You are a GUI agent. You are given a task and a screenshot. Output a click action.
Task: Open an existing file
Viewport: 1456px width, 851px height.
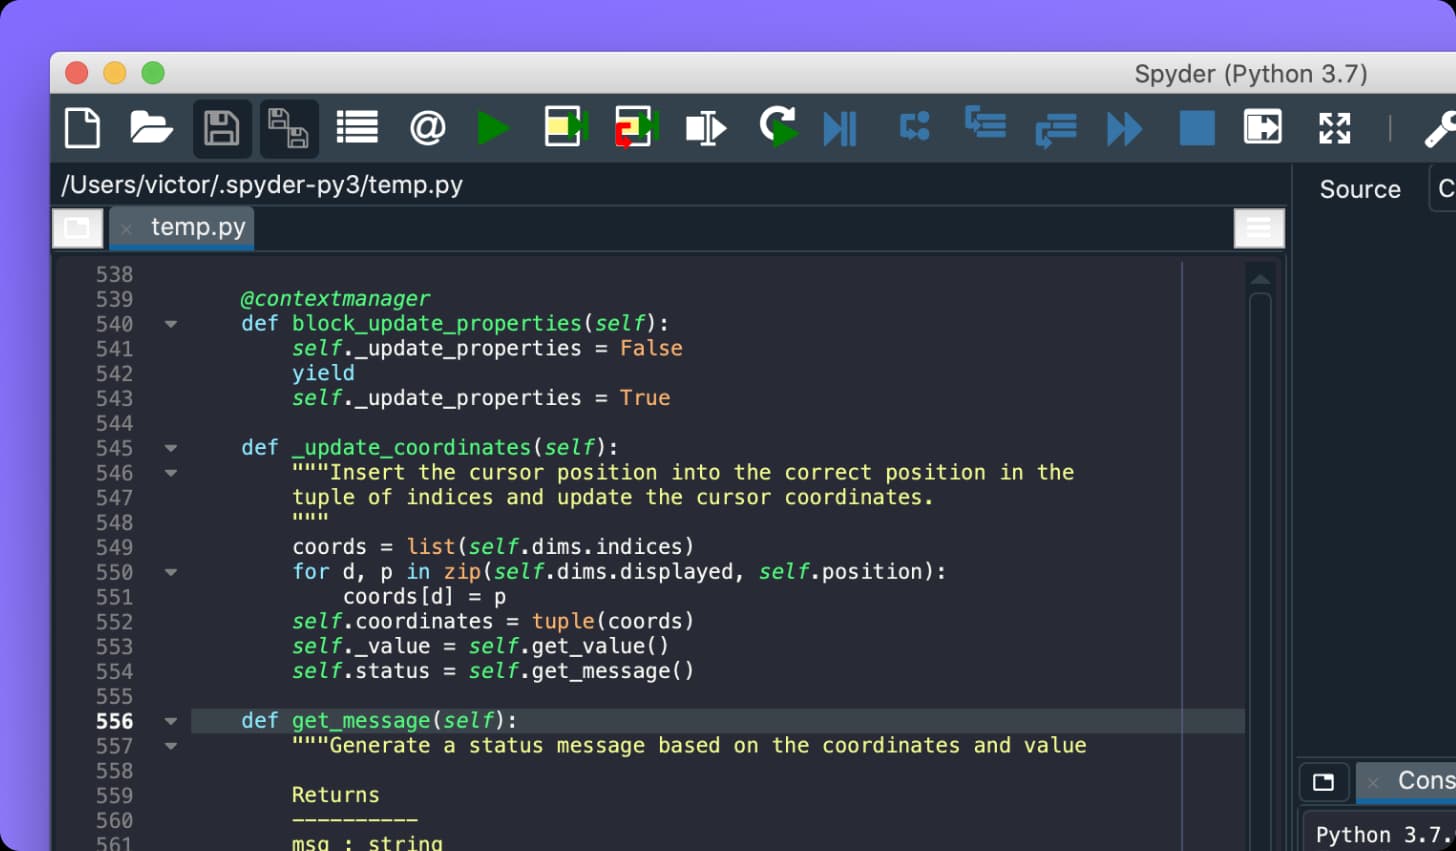151,128
